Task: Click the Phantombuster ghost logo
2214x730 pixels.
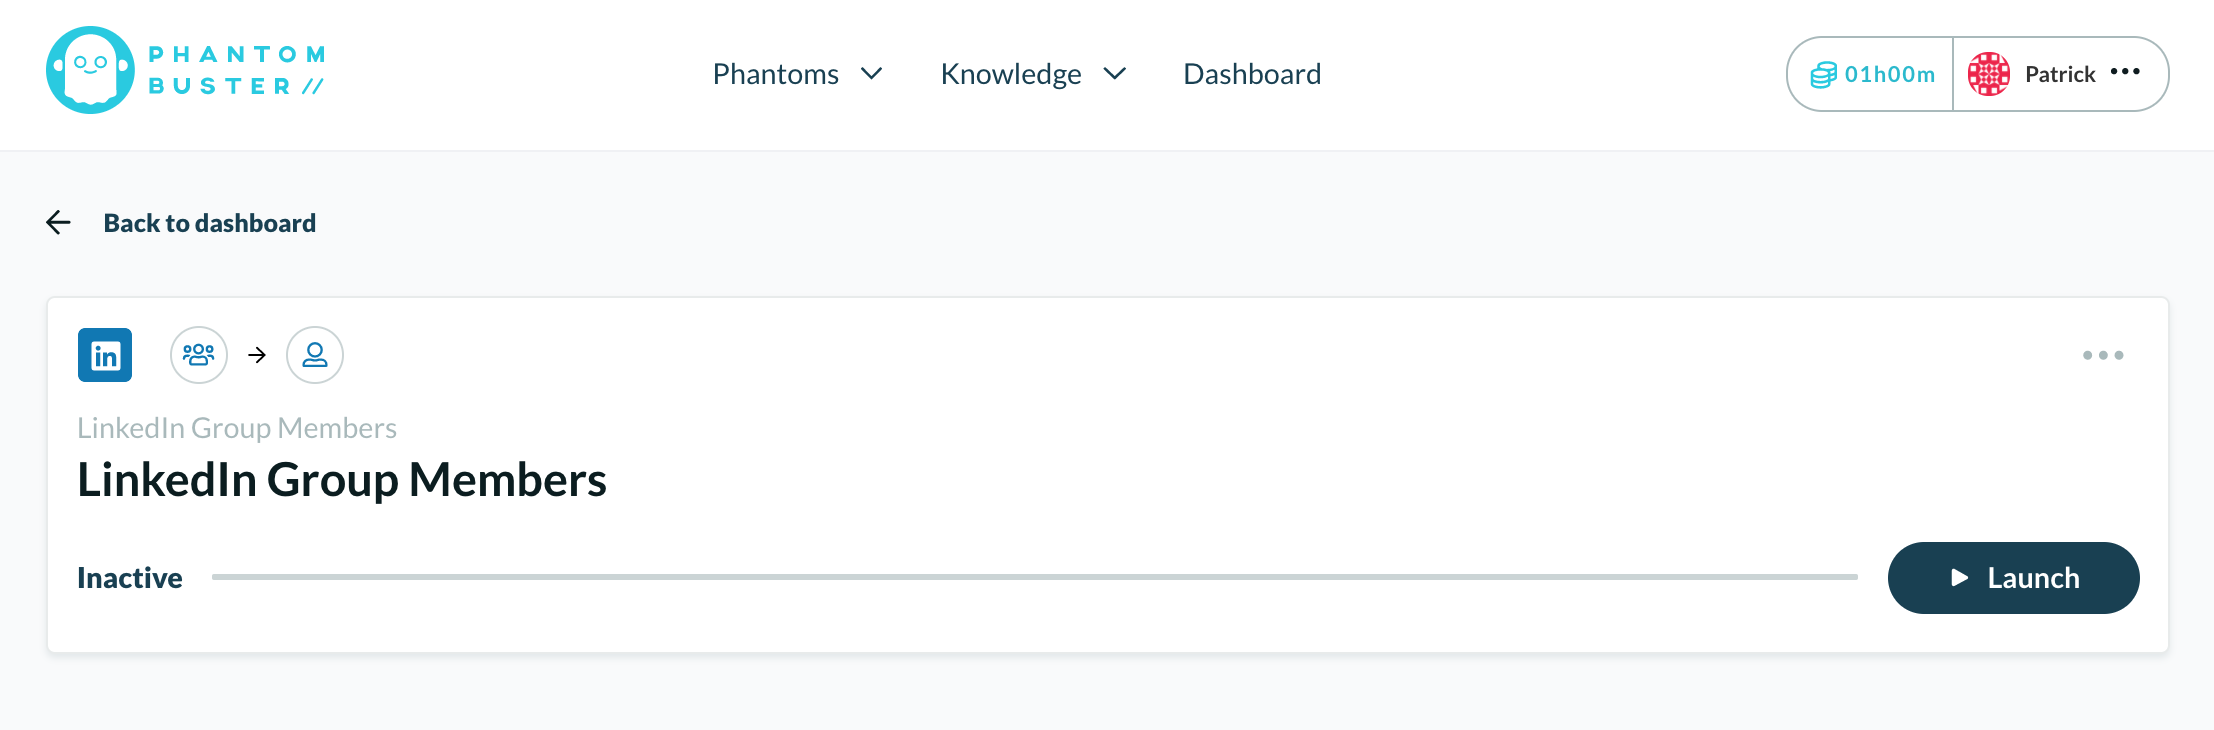Action: pos(90,70)
